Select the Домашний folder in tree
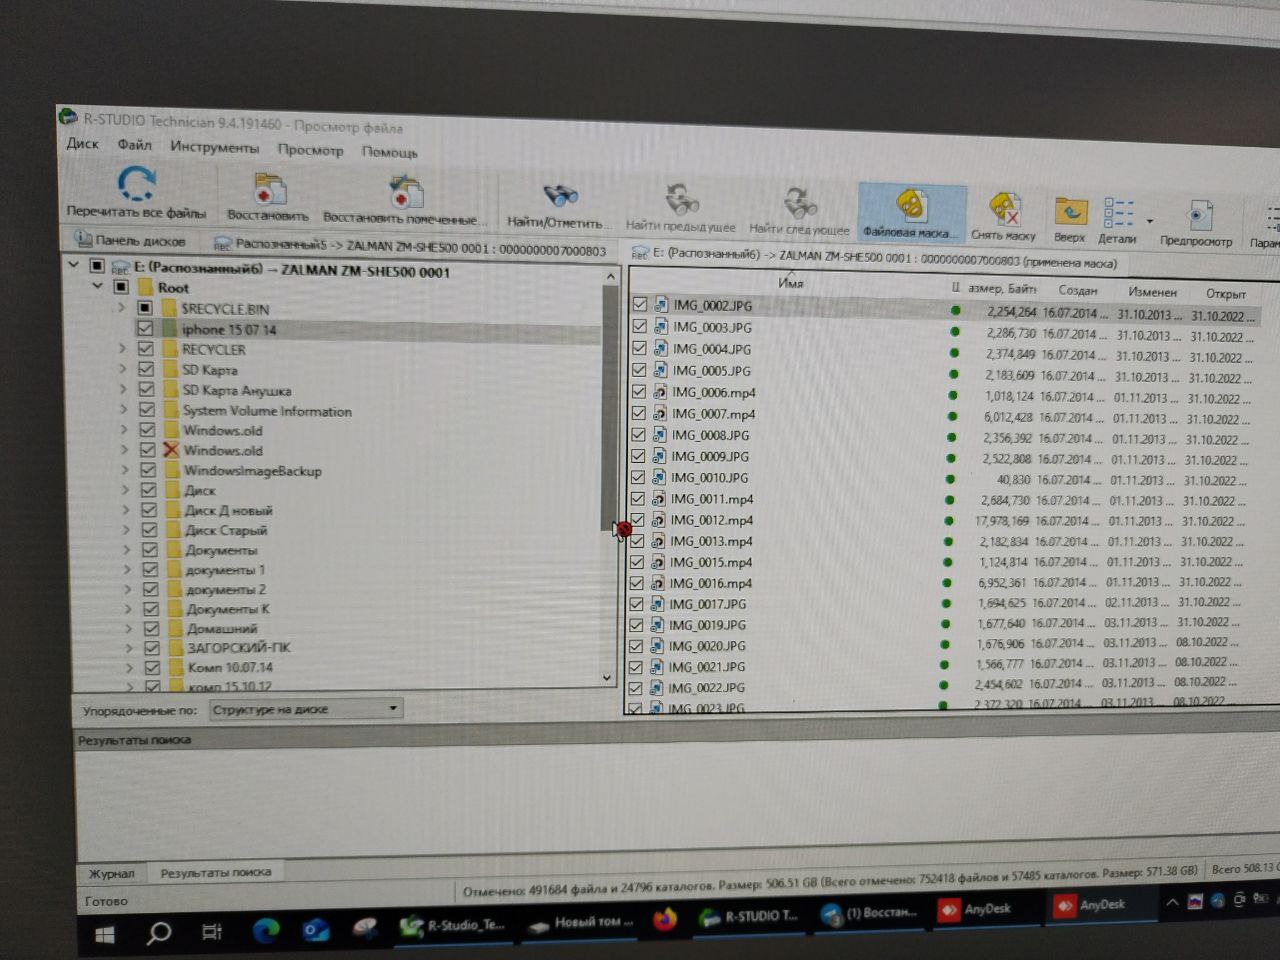Image resolution: width=1280 pixels, height=960 pixels. pos(222,629)
